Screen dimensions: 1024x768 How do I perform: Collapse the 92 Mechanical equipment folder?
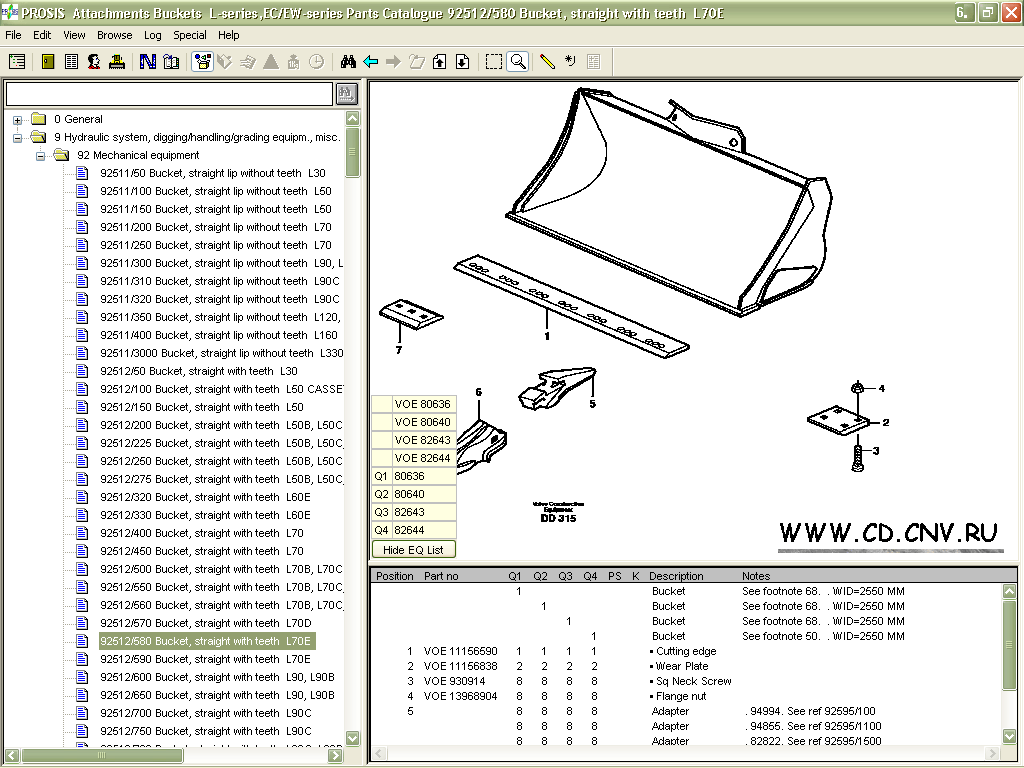pyautogui.click(x=40, y=156)
